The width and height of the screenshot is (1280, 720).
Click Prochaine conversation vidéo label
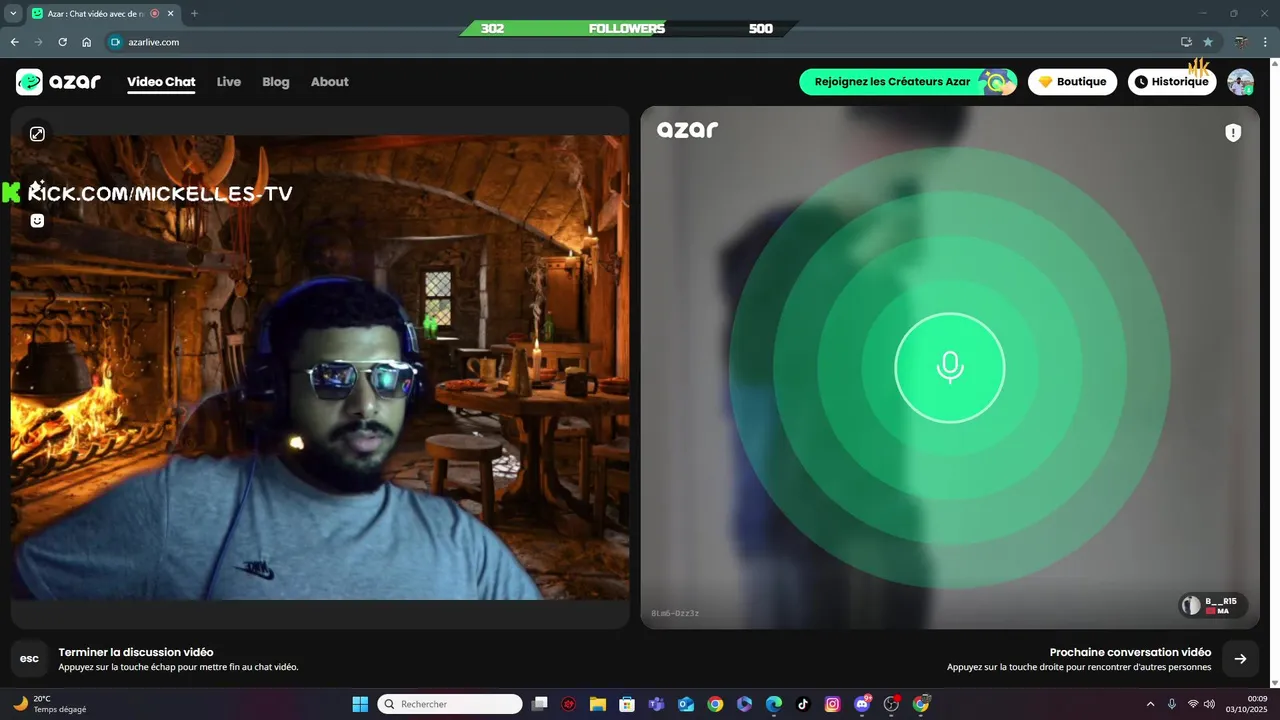(1130, 652)
